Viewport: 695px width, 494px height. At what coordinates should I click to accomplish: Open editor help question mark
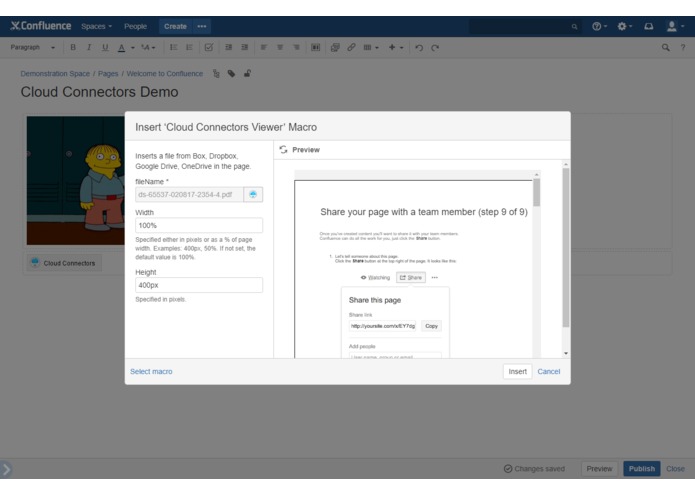(683, 47)
